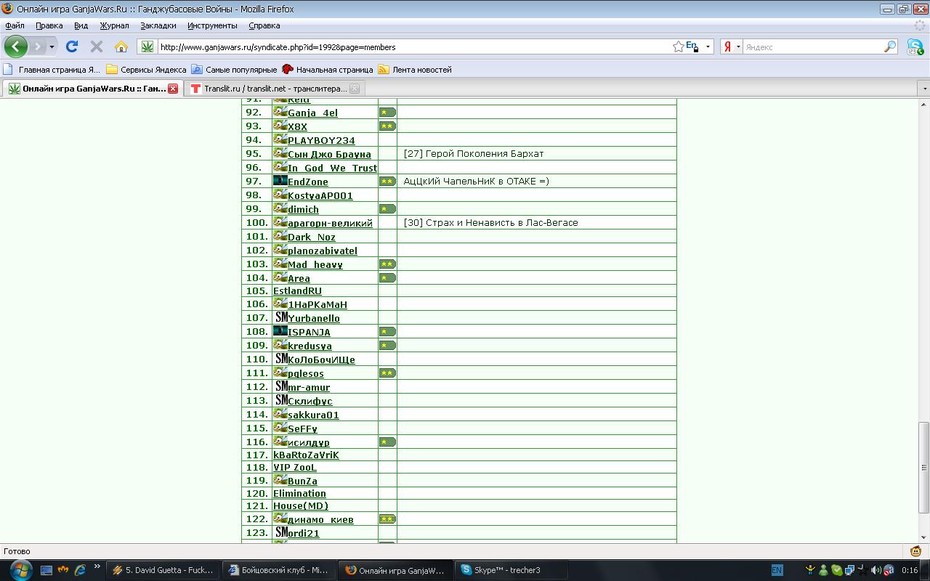Click the magnifier icon in Yandex search box
930x581 pixels.
click(x=890, y=46)
